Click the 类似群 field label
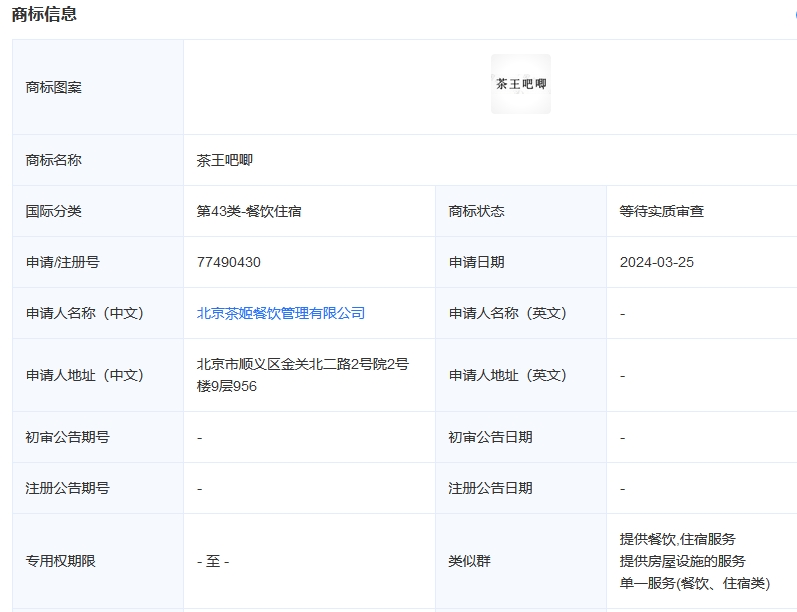 tap(469, 561)
